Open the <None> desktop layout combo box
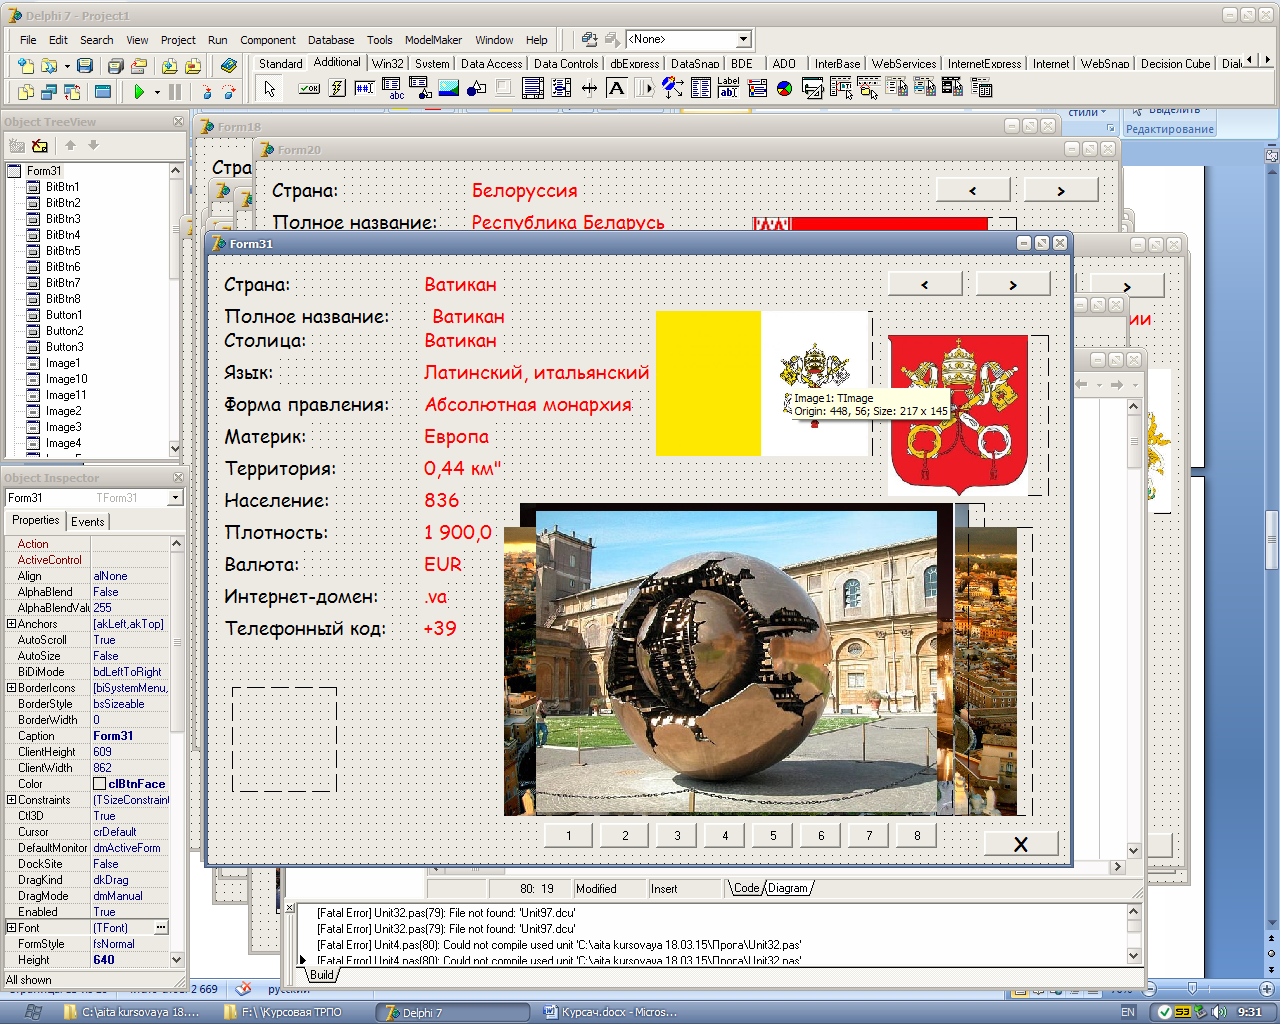The height and width of the screenshot is (1024, 1280). coord(743,39)
